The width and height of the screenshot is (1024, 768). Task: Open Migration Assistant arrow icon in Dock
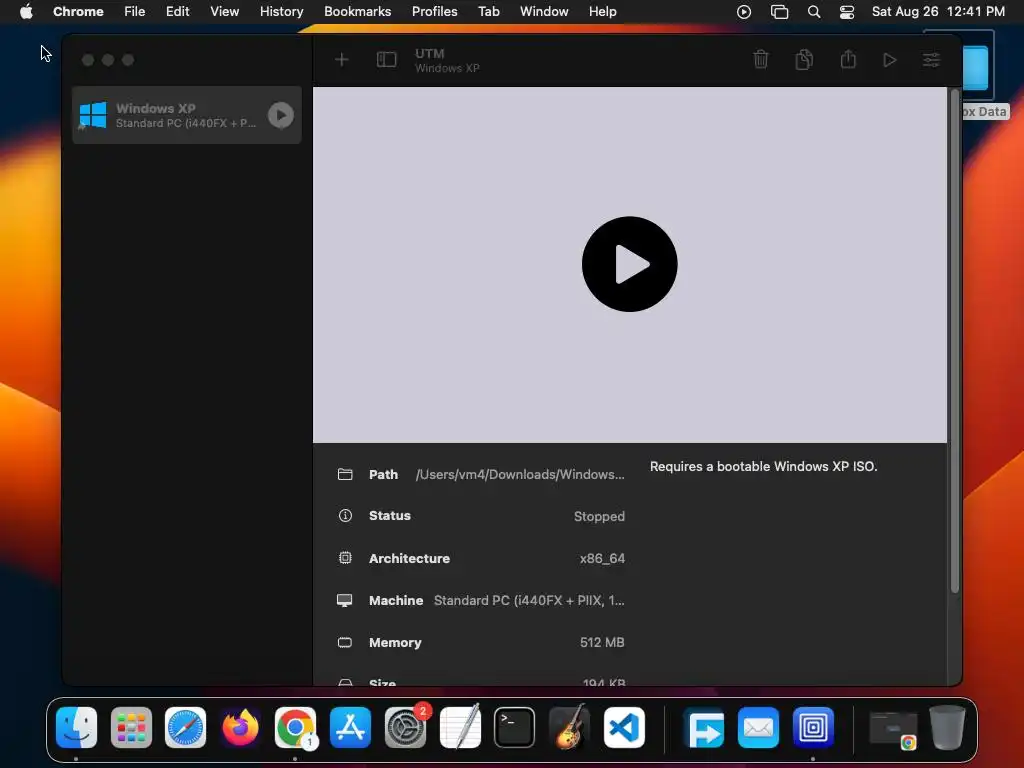703,728
